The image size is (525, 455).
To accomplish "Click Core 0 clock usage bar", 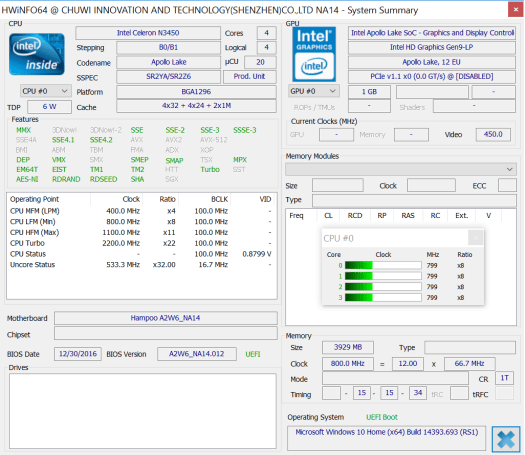I will (x=383, y=266).
